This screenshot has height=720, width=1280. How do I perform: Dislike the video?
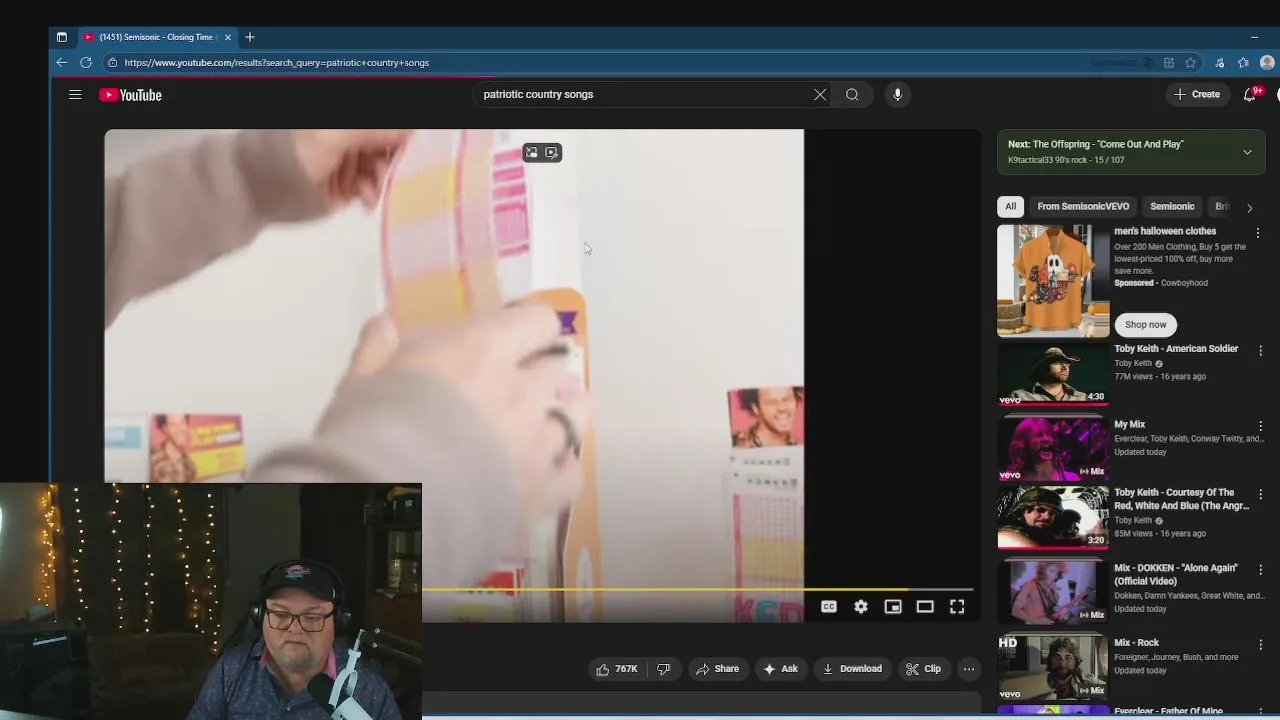[663, 669]
